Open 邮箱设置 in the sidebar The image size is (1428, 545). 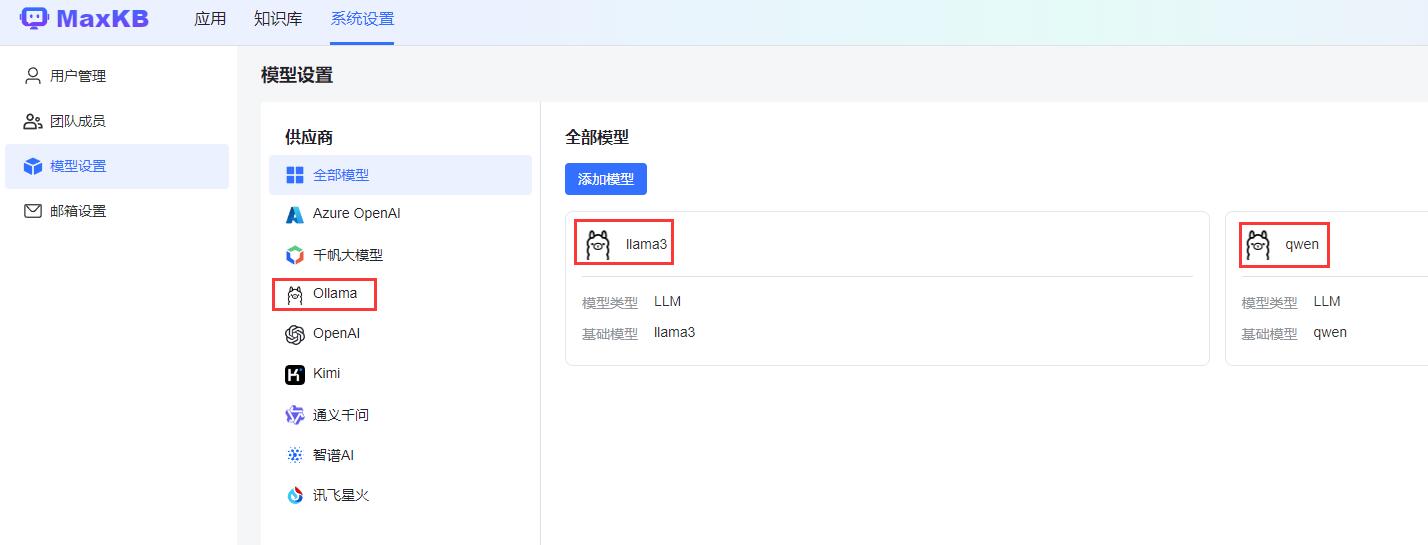[x=77, y=211]
